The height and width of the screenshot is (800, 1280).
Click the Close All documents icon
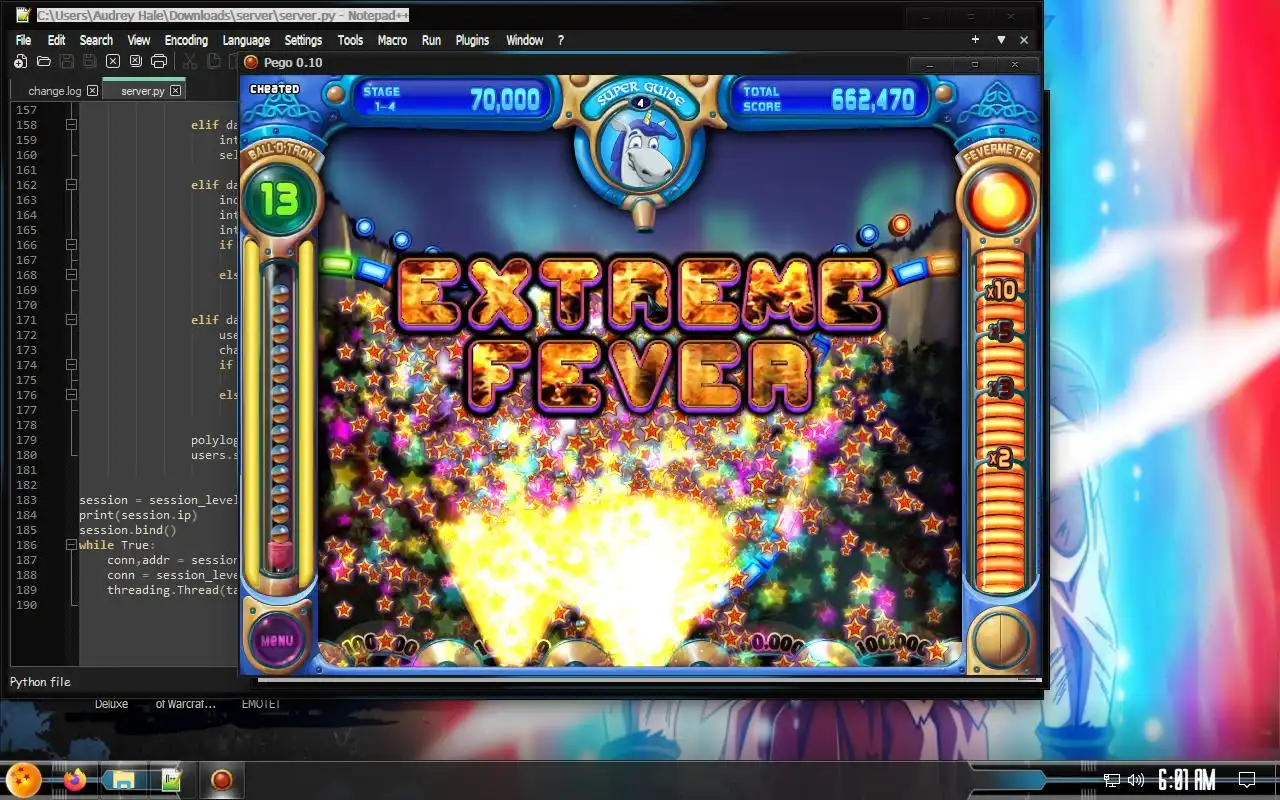click(136, 62)
